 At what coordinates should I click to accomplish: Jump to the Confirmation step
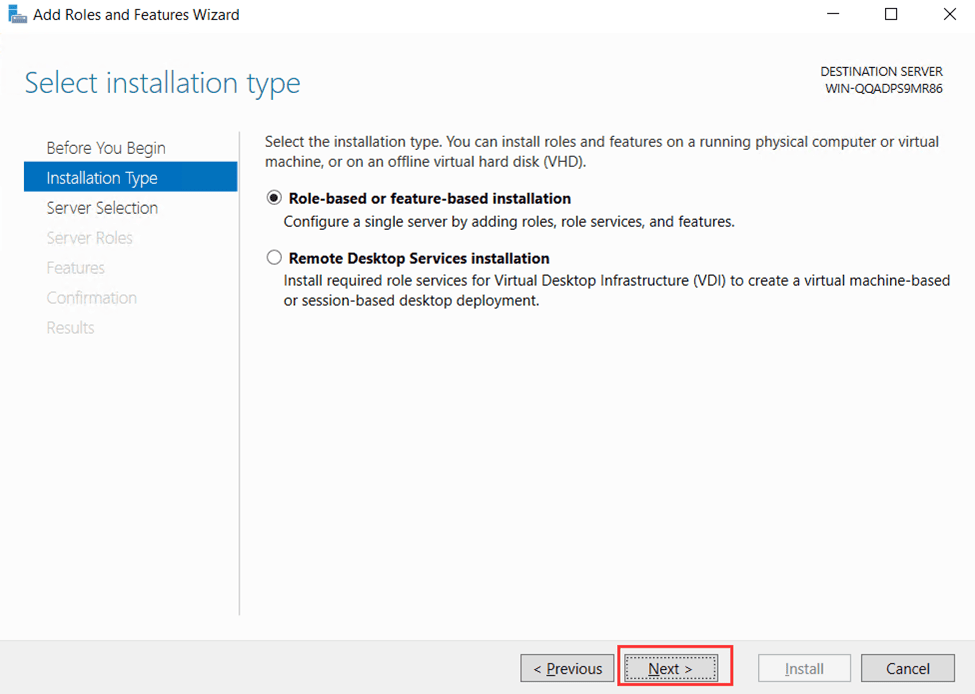pyautogui.click(x=91, y=297)
